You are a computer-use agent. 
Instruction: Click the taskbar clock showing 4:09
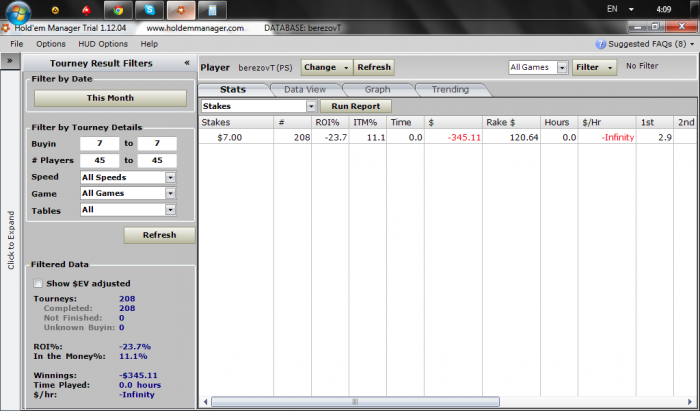coord(663,9)
